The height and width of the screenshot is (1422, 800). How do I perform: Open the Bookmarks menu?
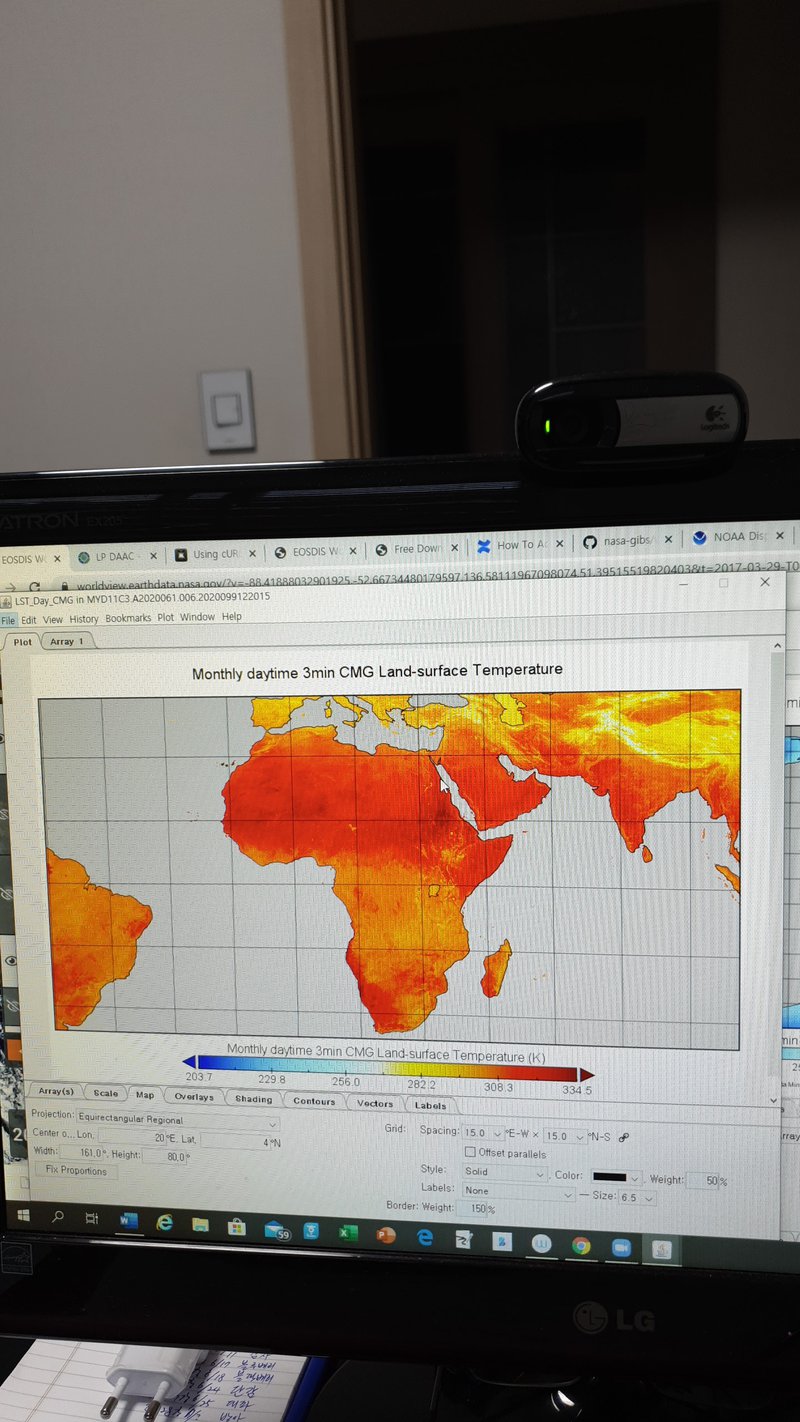[127, 618]
